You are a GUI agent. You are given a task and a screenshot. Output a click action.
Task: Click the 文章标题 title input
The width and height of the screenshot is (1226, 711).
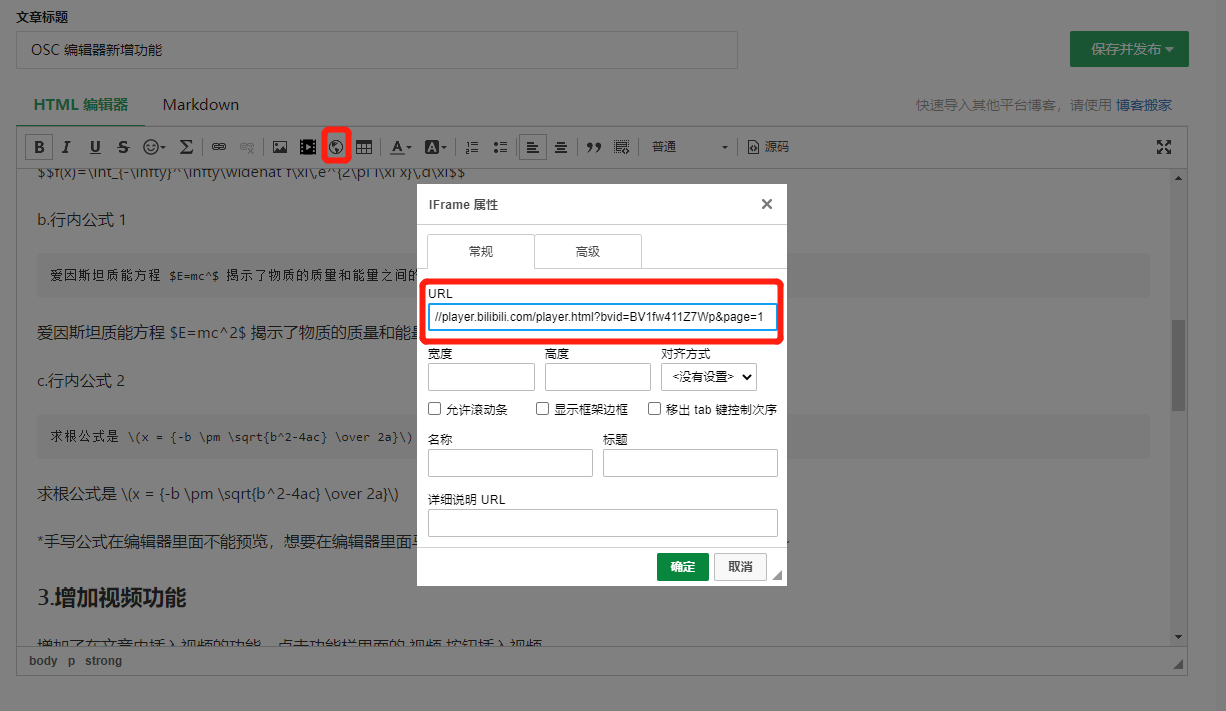377,50
